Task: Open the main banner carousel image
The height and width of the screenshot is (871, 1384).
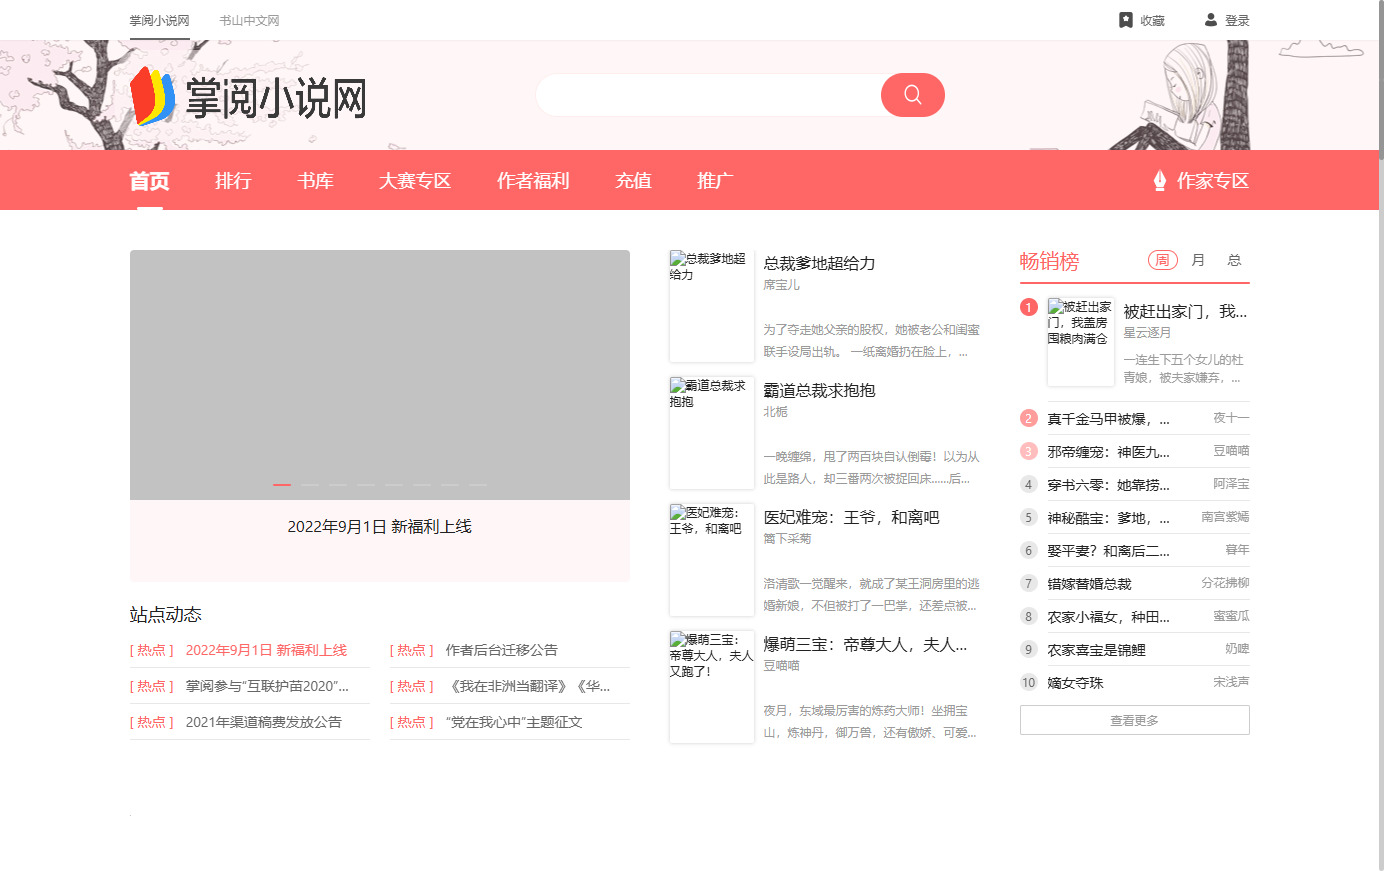Action: 380,375
